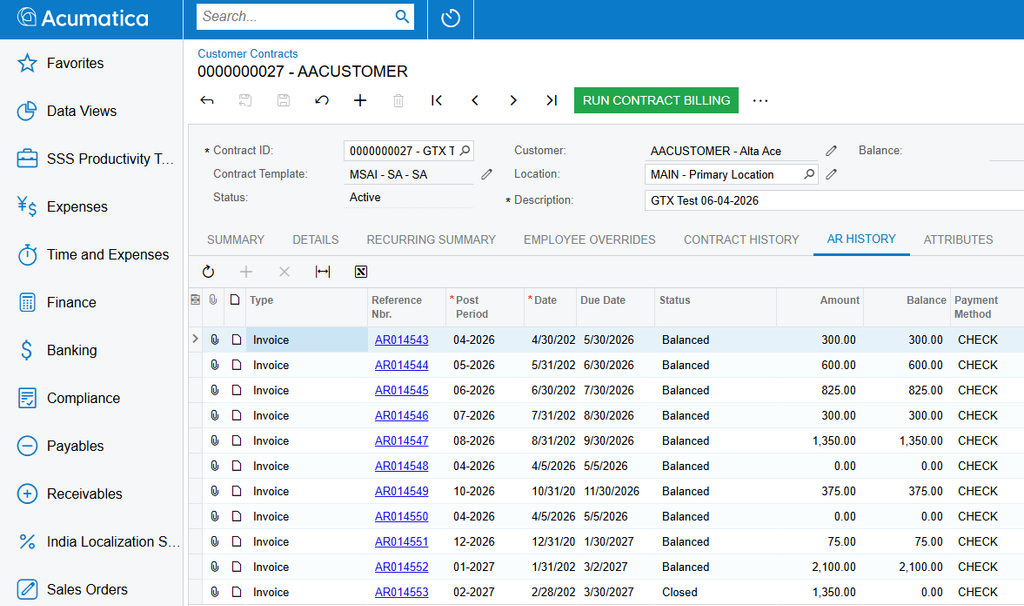The height and width of the screenshot is (606, 1024).
Task: Open the more actions ellipsis menu
Action: tap(760, 101)
